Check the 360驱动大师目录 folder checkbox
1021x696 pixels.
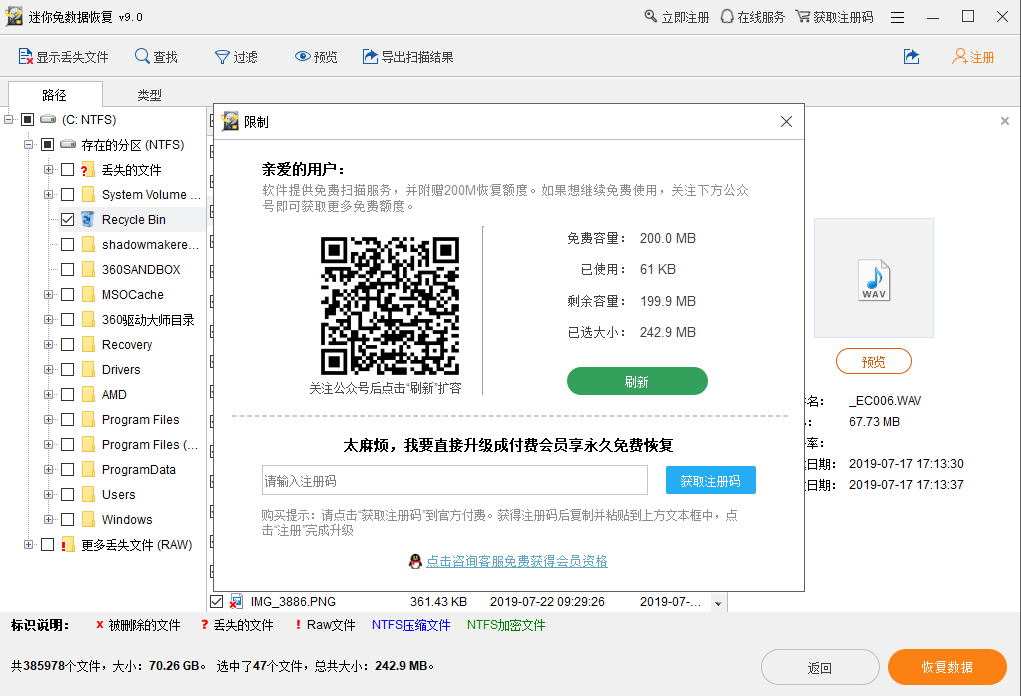(x=68, y=320)
